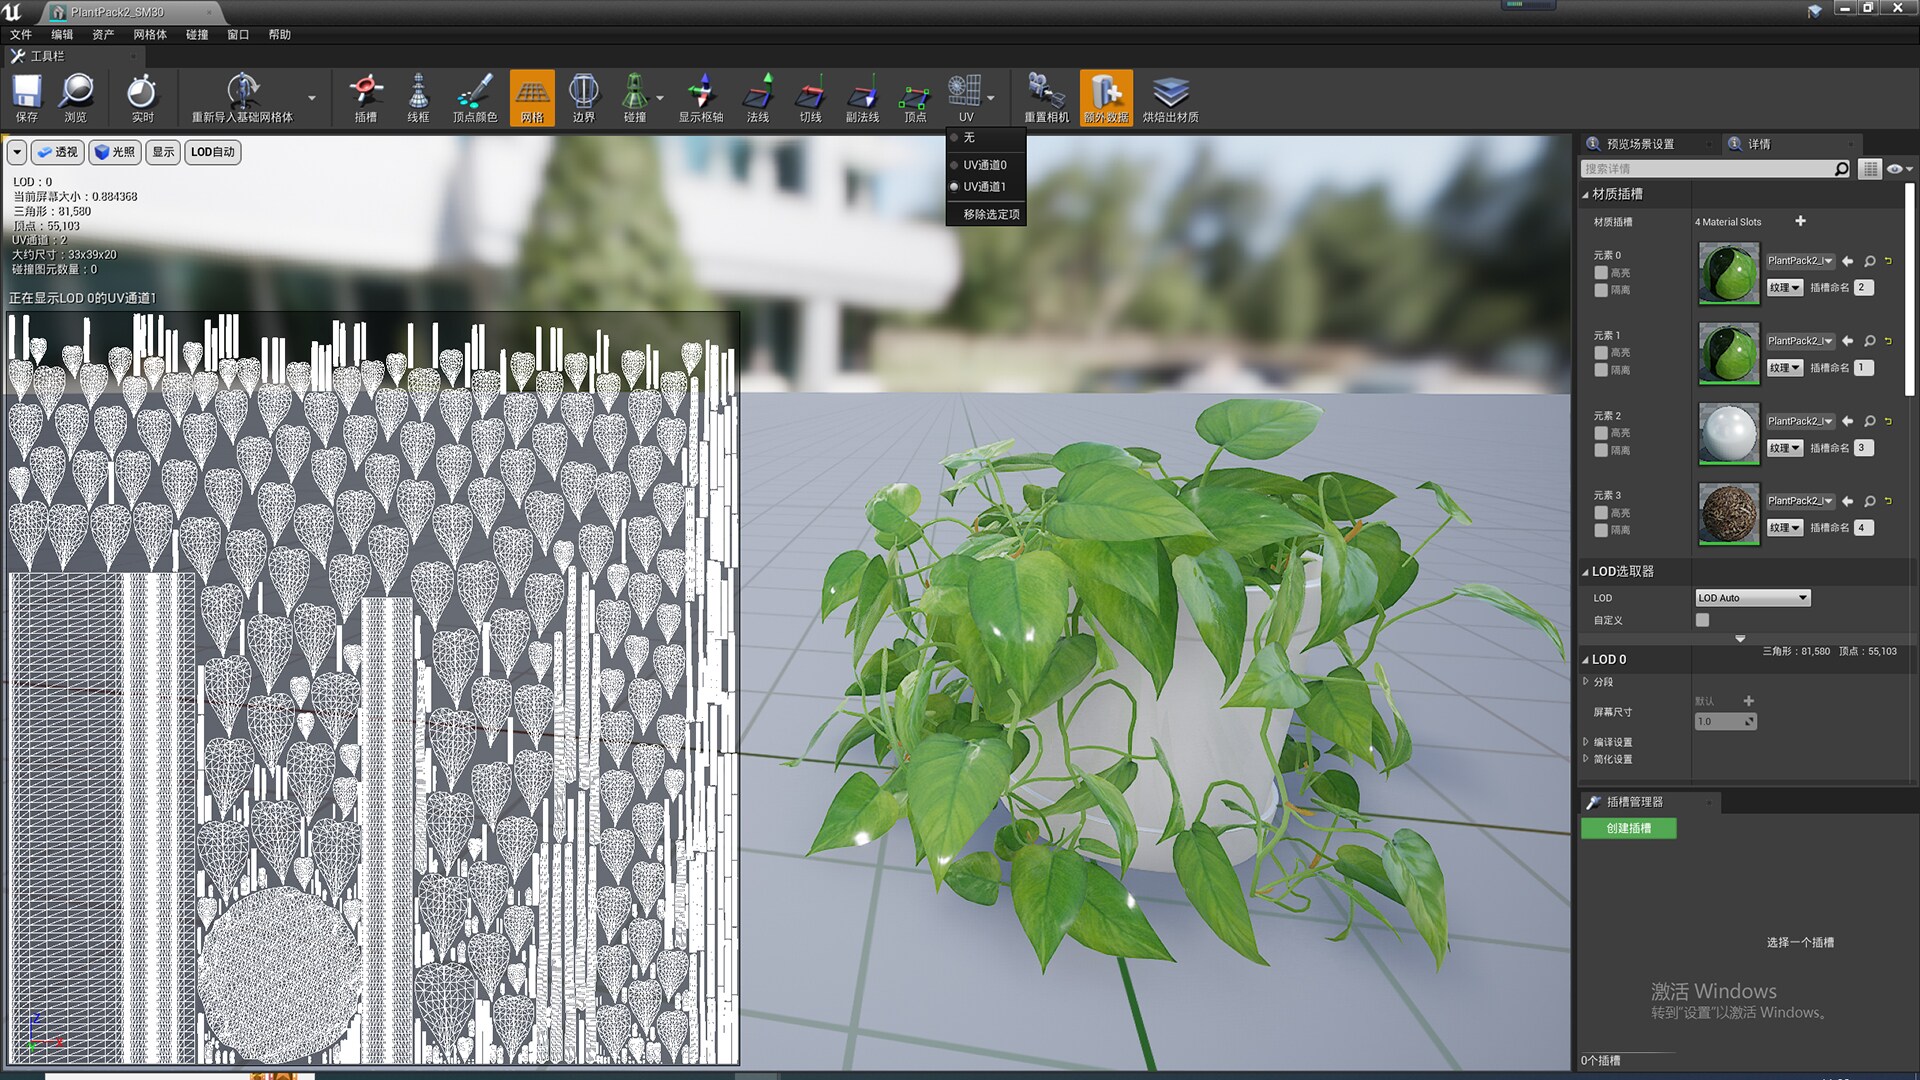Screen dimensions: 1920x1080
Task: Expand the 简化设置 section
Action: (1612, 759)
